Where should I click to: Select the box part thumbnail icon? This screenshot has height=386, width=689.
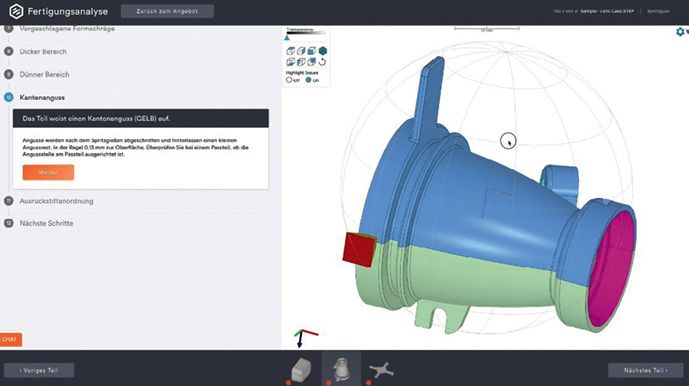point(301,369)
